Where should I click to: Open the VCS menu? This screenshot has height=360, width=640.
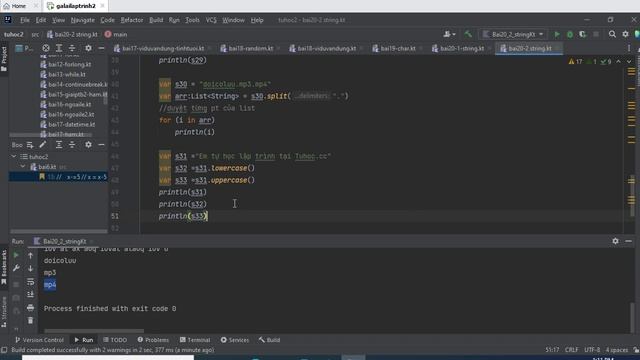[x=211, y=20]
